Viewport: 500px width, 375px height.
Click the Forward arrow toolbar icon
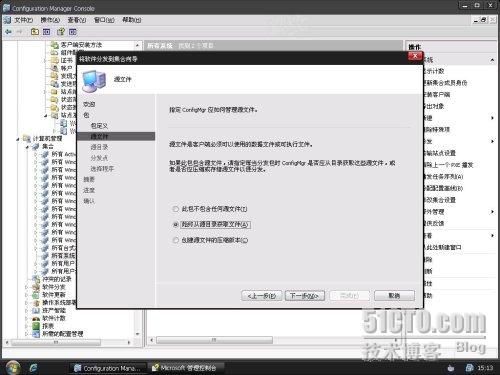[19, 32]
